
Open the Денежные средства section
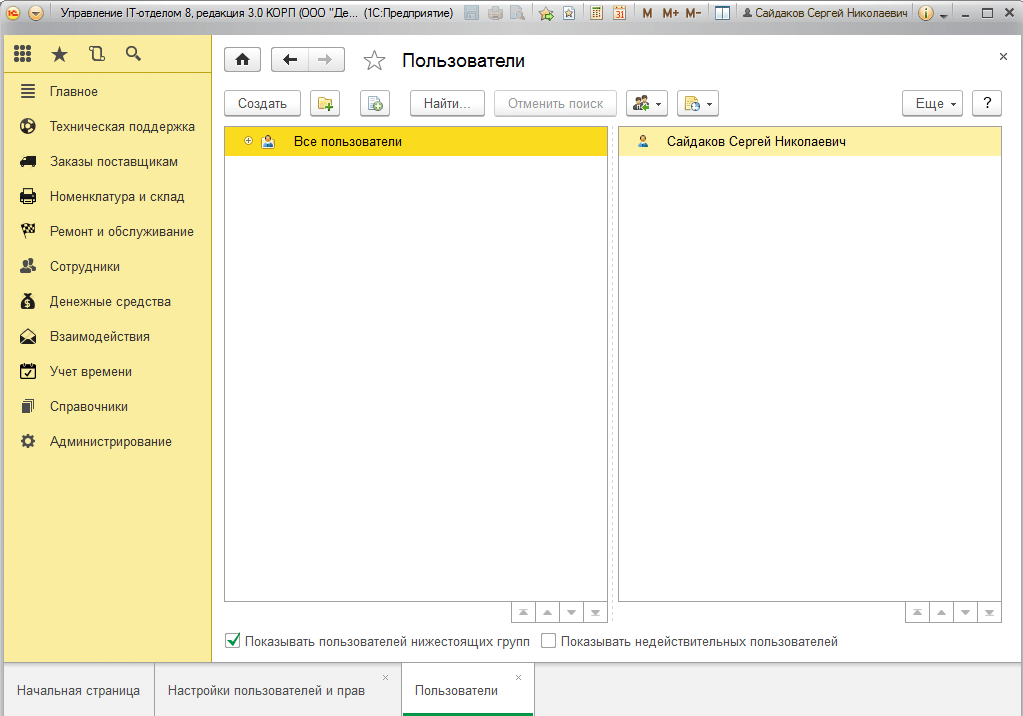pyautogui.click(x=108, y=302)
